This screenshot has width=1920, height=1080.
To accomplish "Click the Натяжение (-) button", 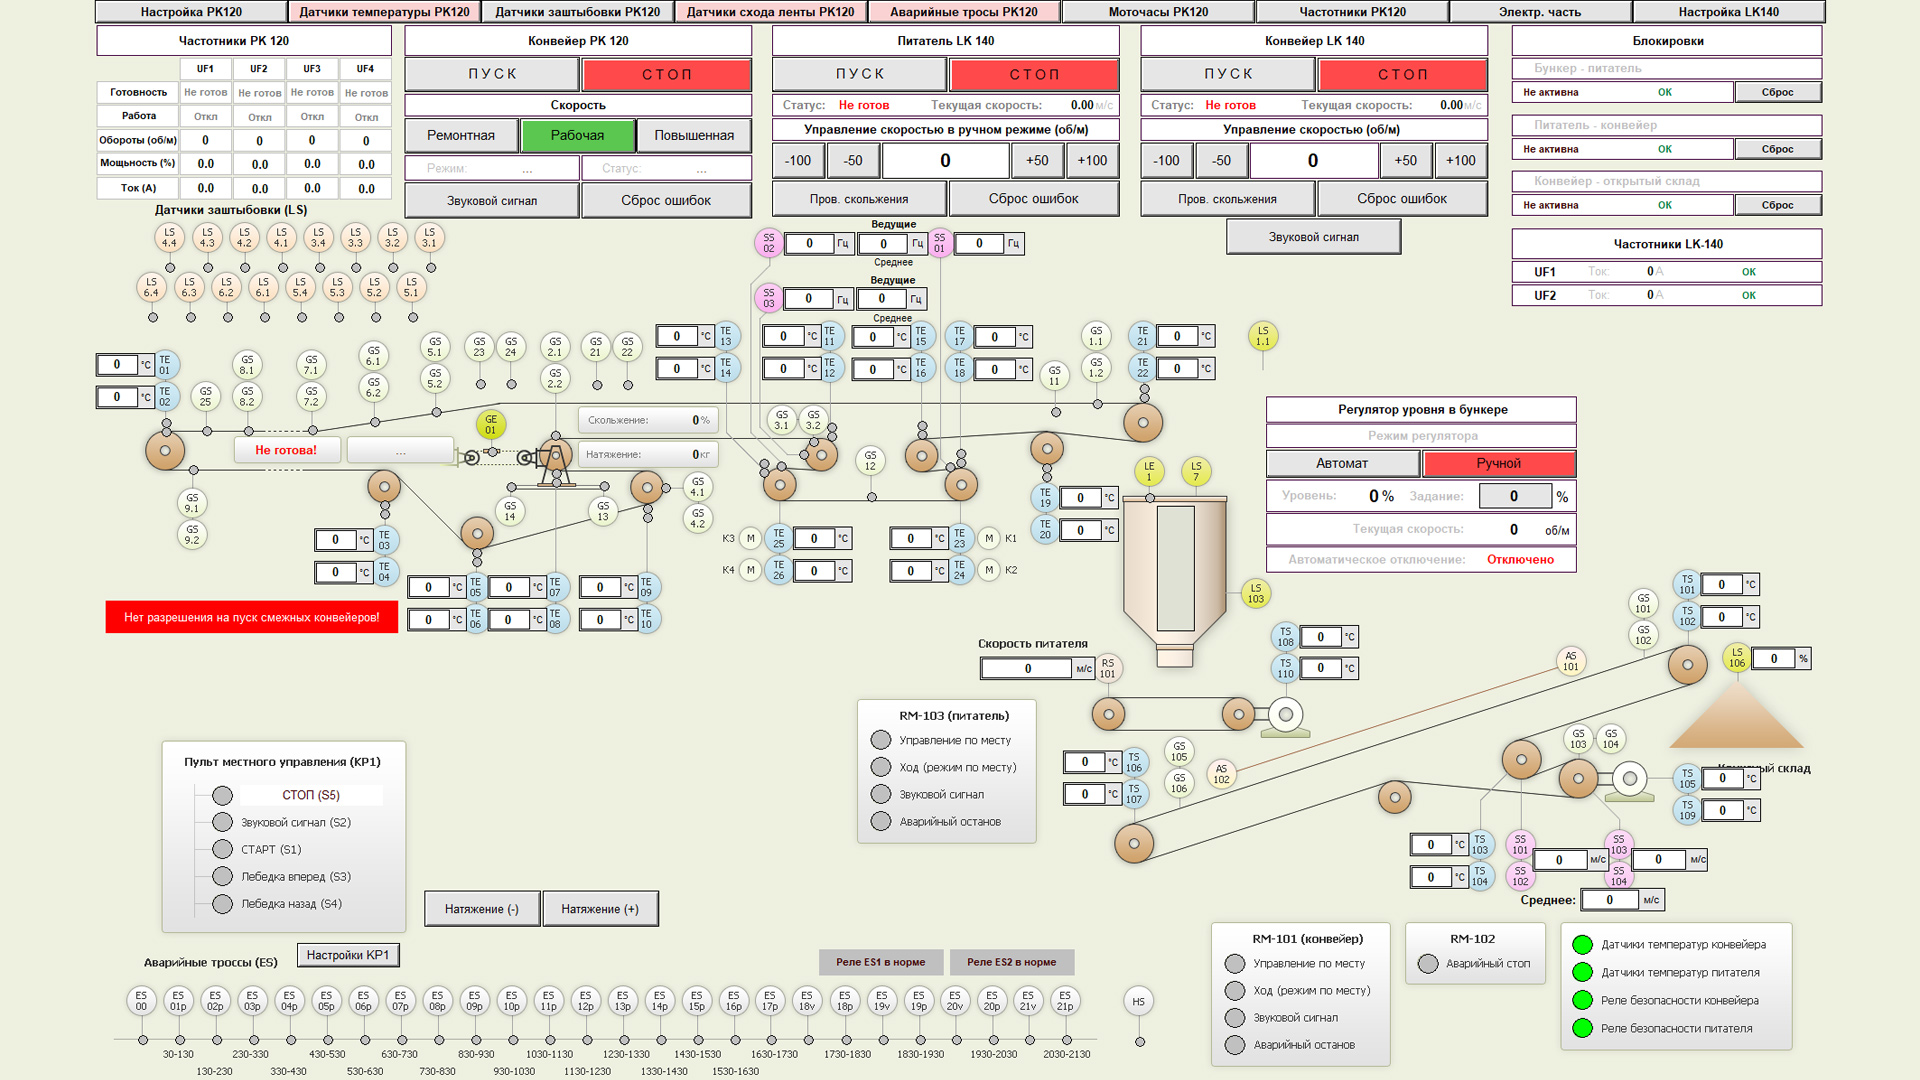I will pos(482,909).
